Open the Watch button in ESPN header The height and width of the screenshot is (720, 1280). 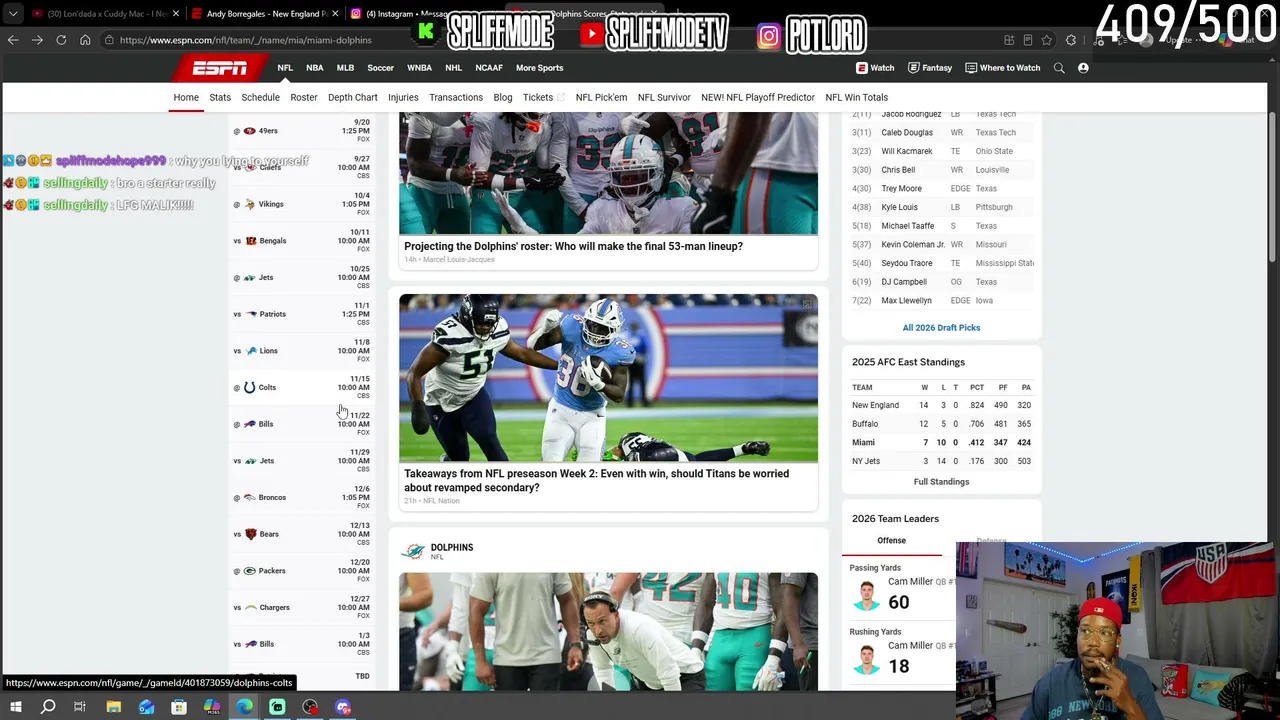(x=875, y=68)
